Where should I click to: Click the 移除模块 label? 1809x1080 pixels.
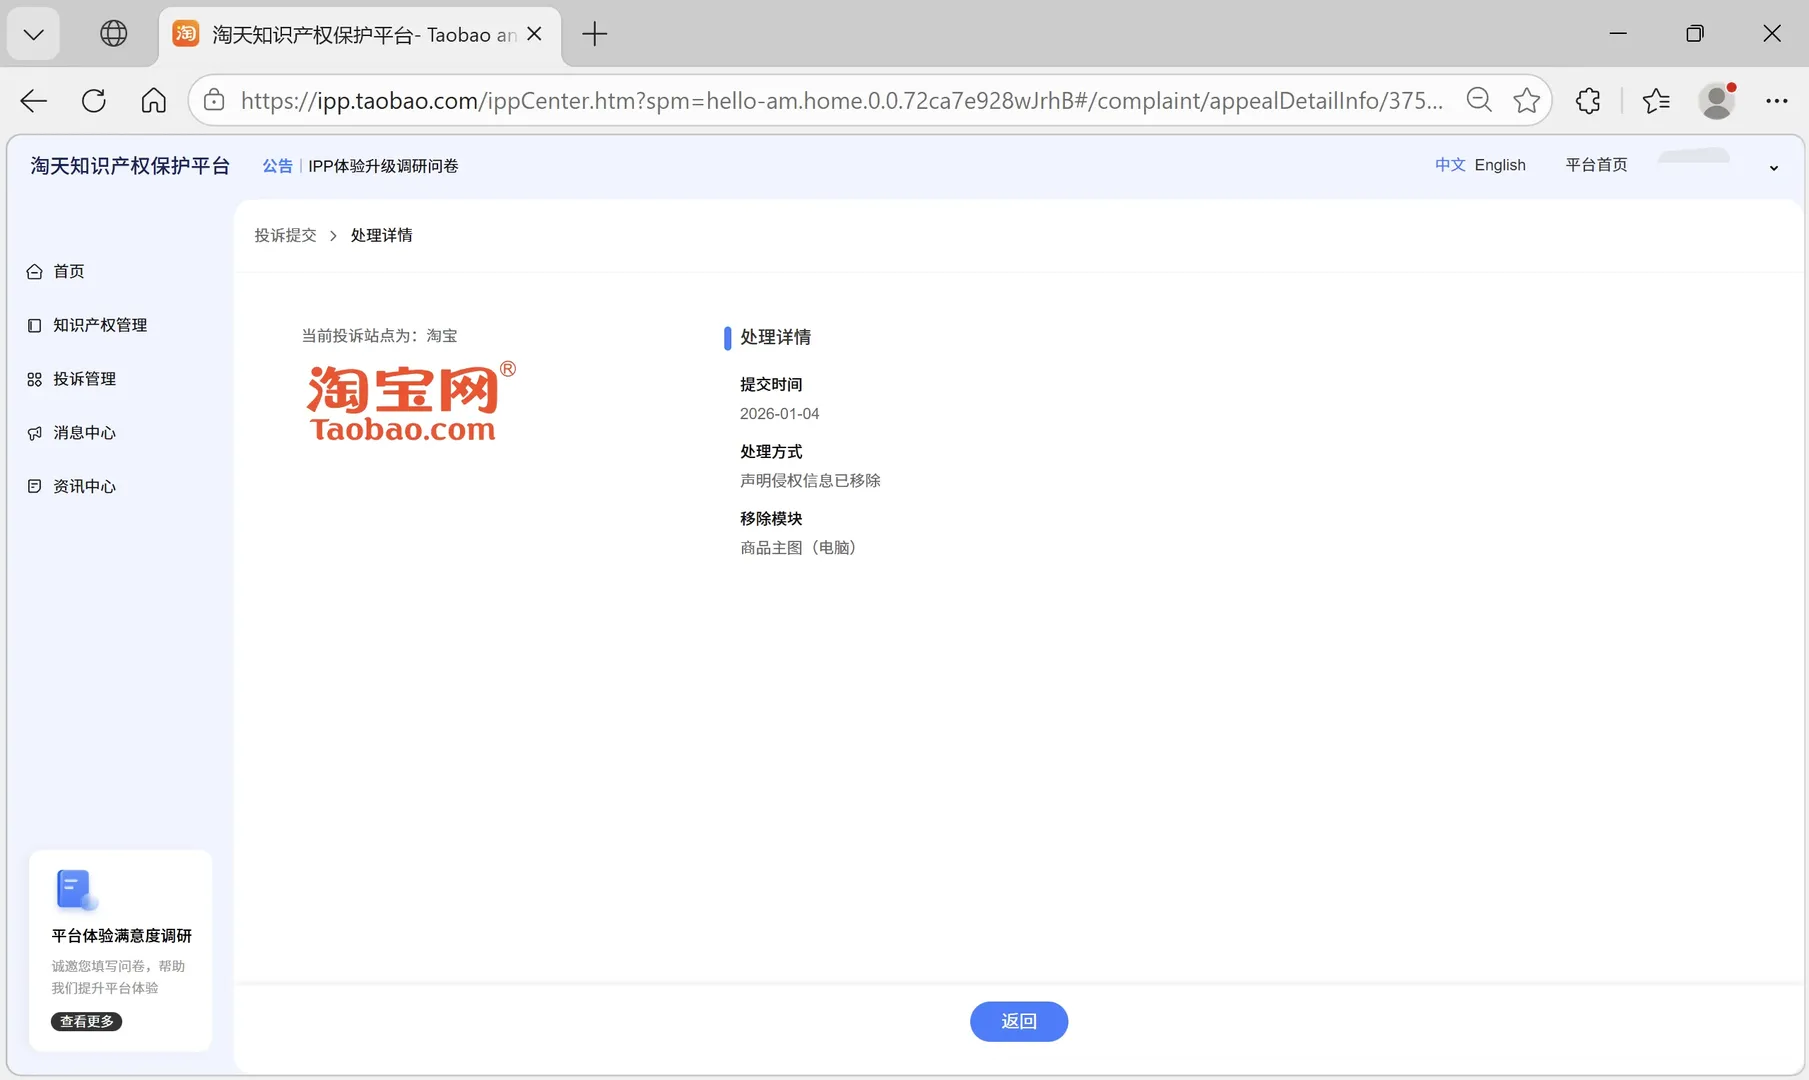point(771,519)
